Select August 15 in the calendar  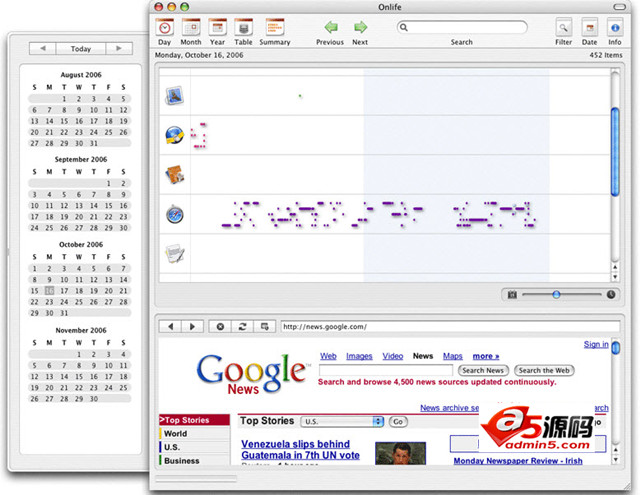click(64, 121)
